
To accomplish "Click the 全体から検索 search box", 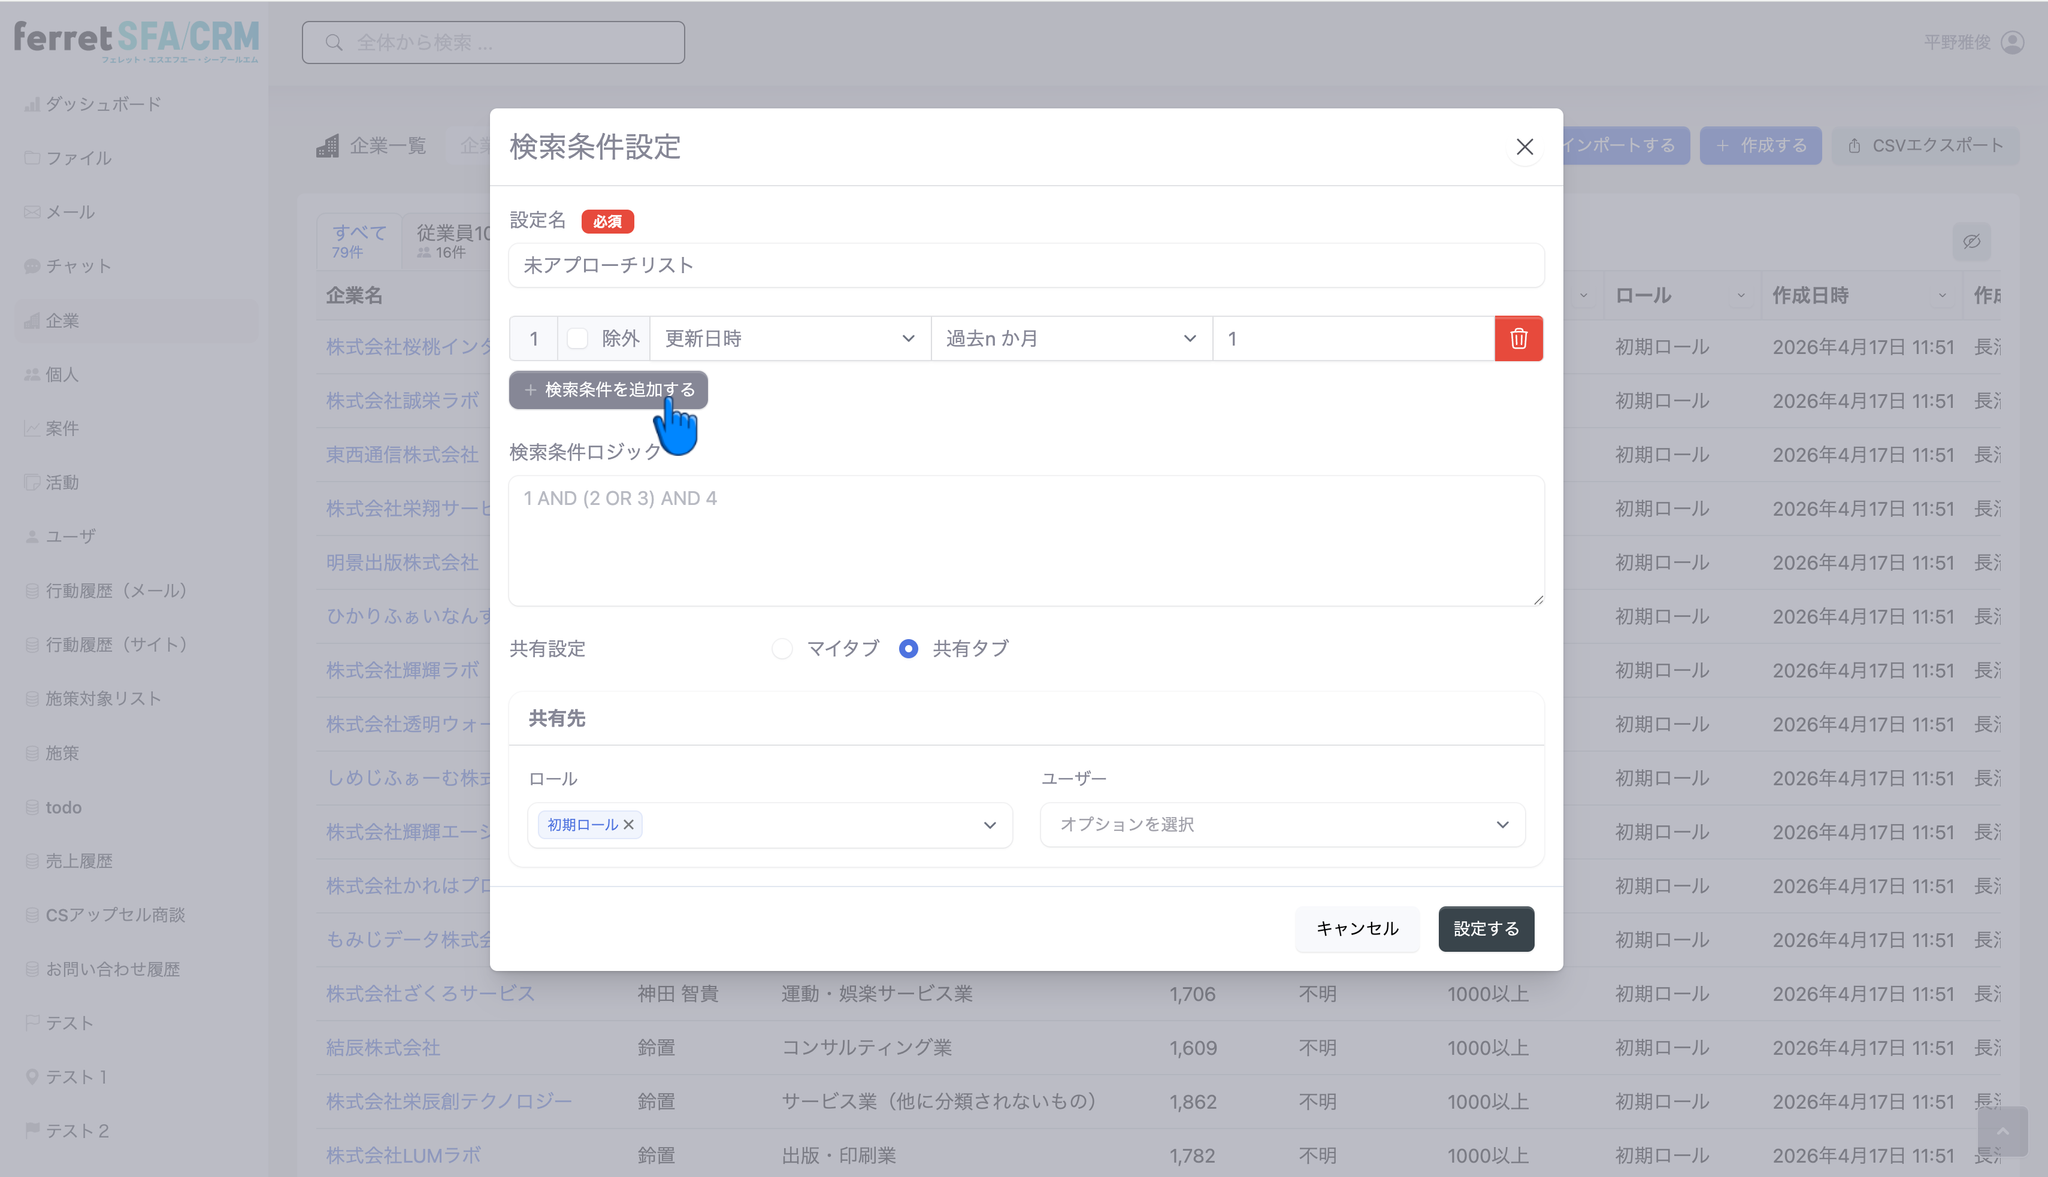I will tap(493, 43).
